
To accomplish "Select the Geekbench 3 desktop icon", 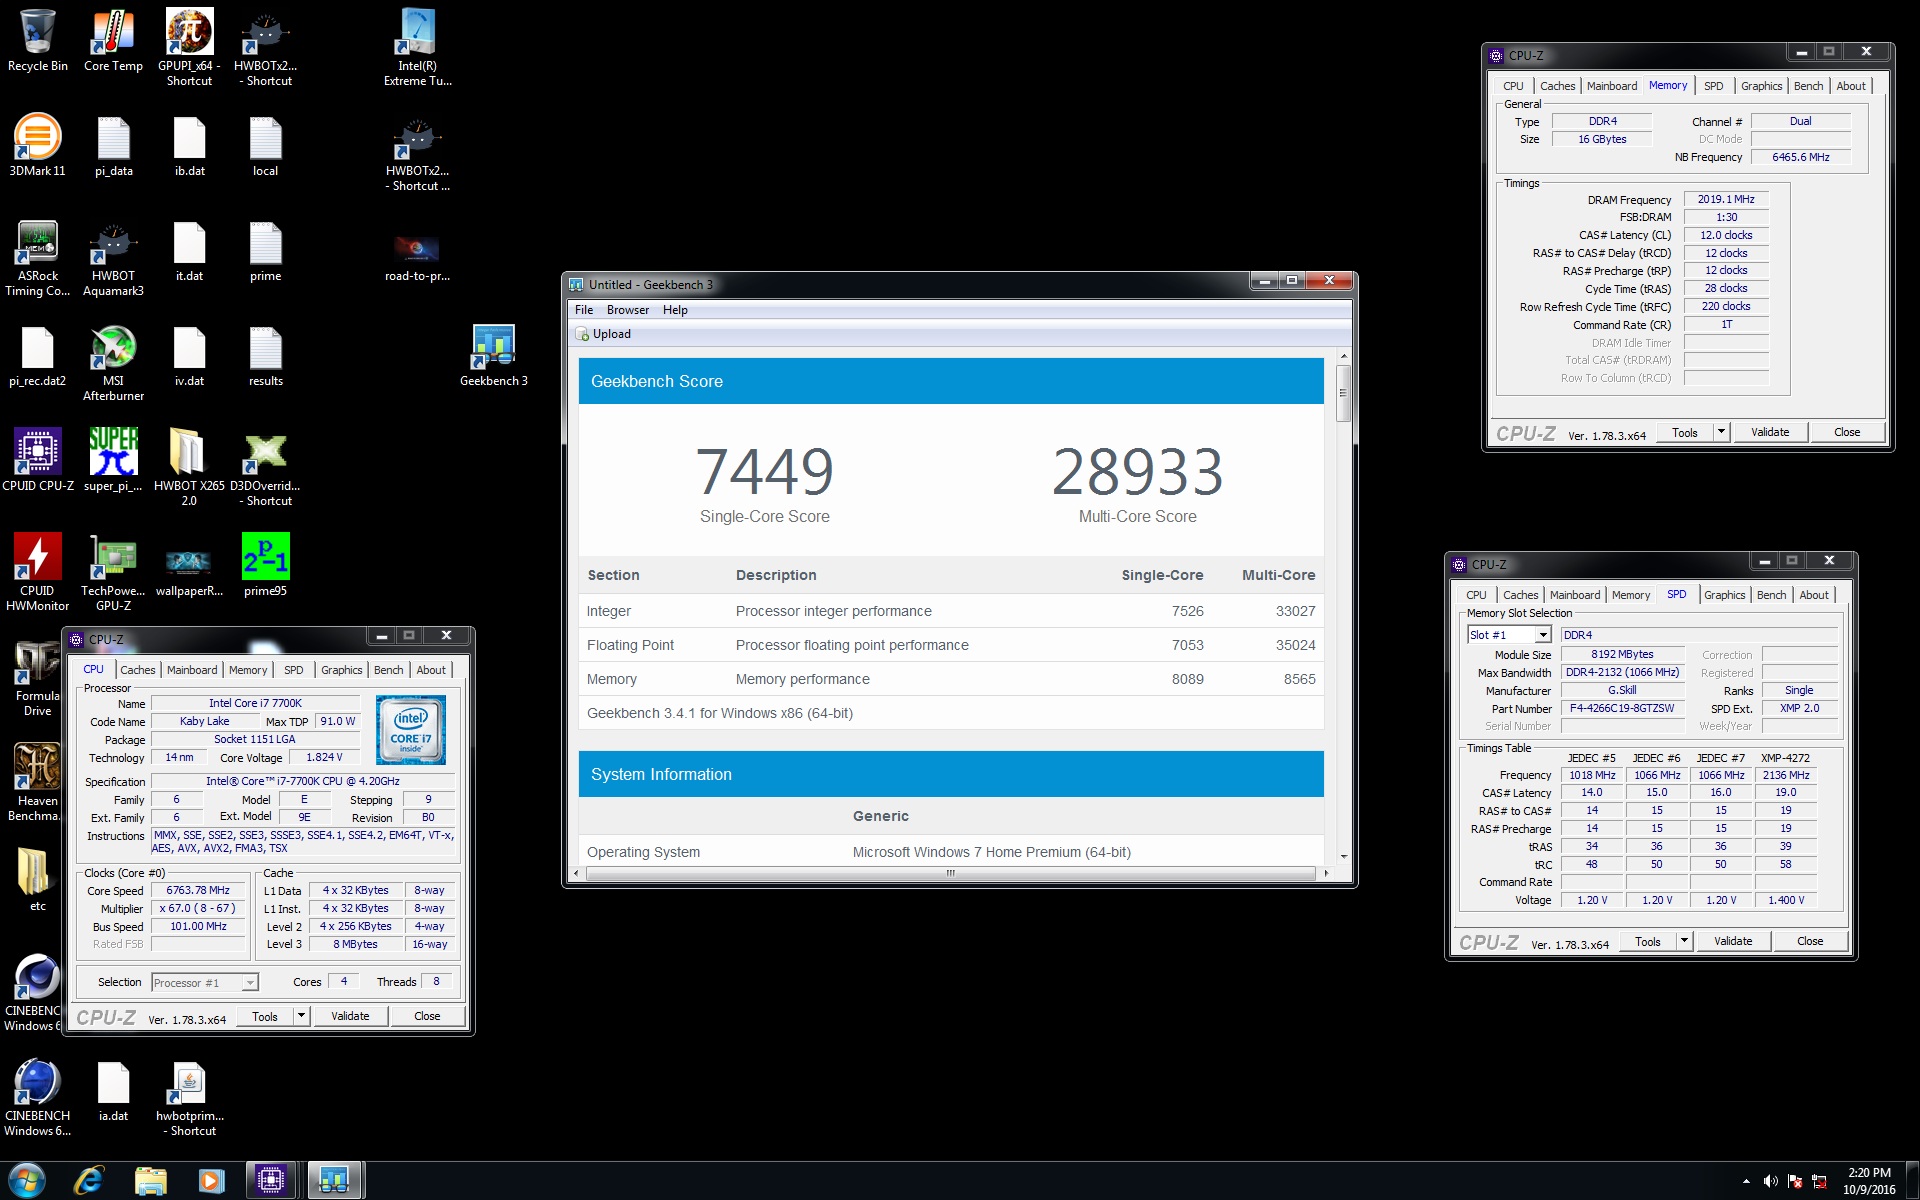I will click(493, 355).
